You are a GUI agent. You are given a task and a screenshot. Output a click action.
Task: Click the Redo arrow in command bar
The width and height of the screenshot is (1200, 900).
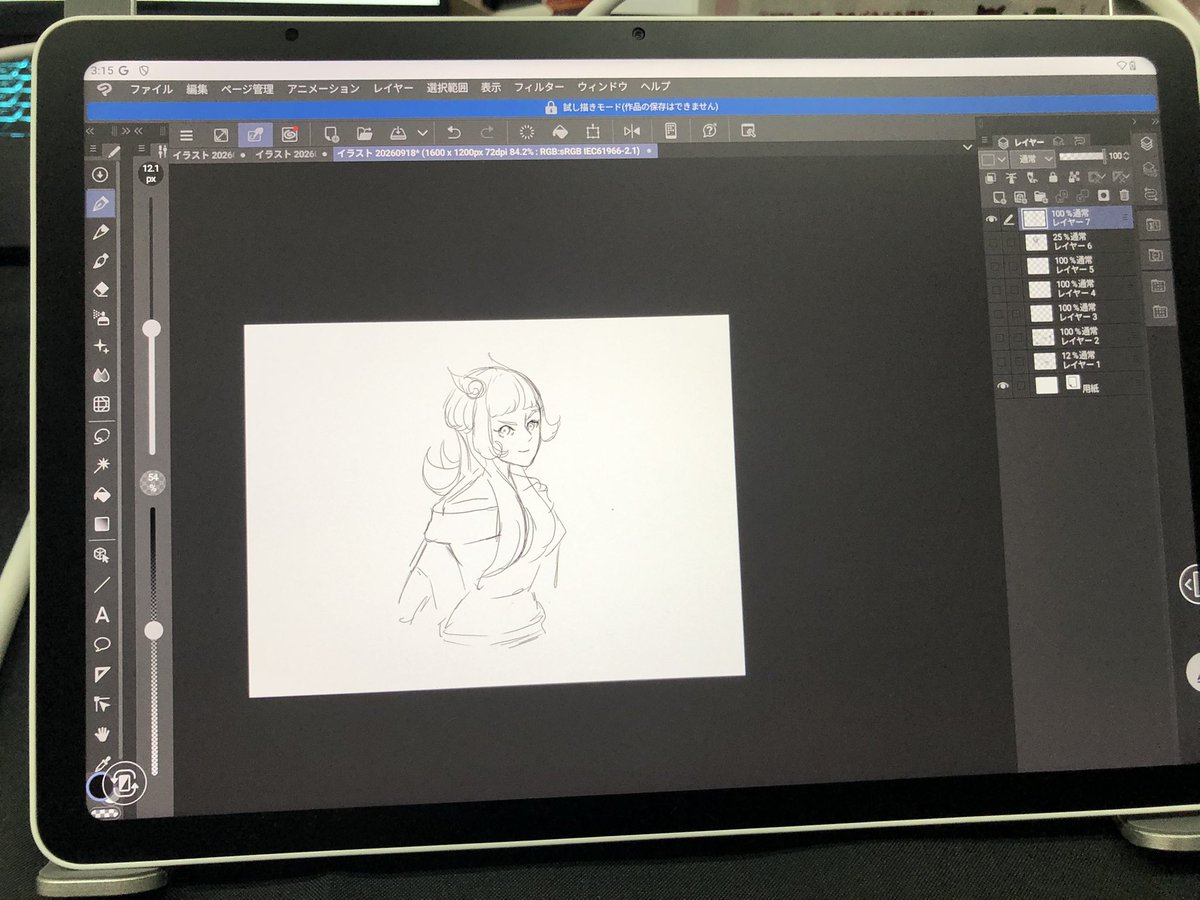[x=487, y=132]
